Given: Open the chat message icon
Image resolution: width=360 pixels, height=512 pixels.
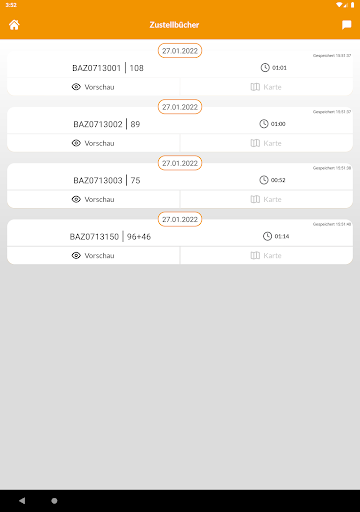Looking at the screenshot, I should tap(346, 25).
